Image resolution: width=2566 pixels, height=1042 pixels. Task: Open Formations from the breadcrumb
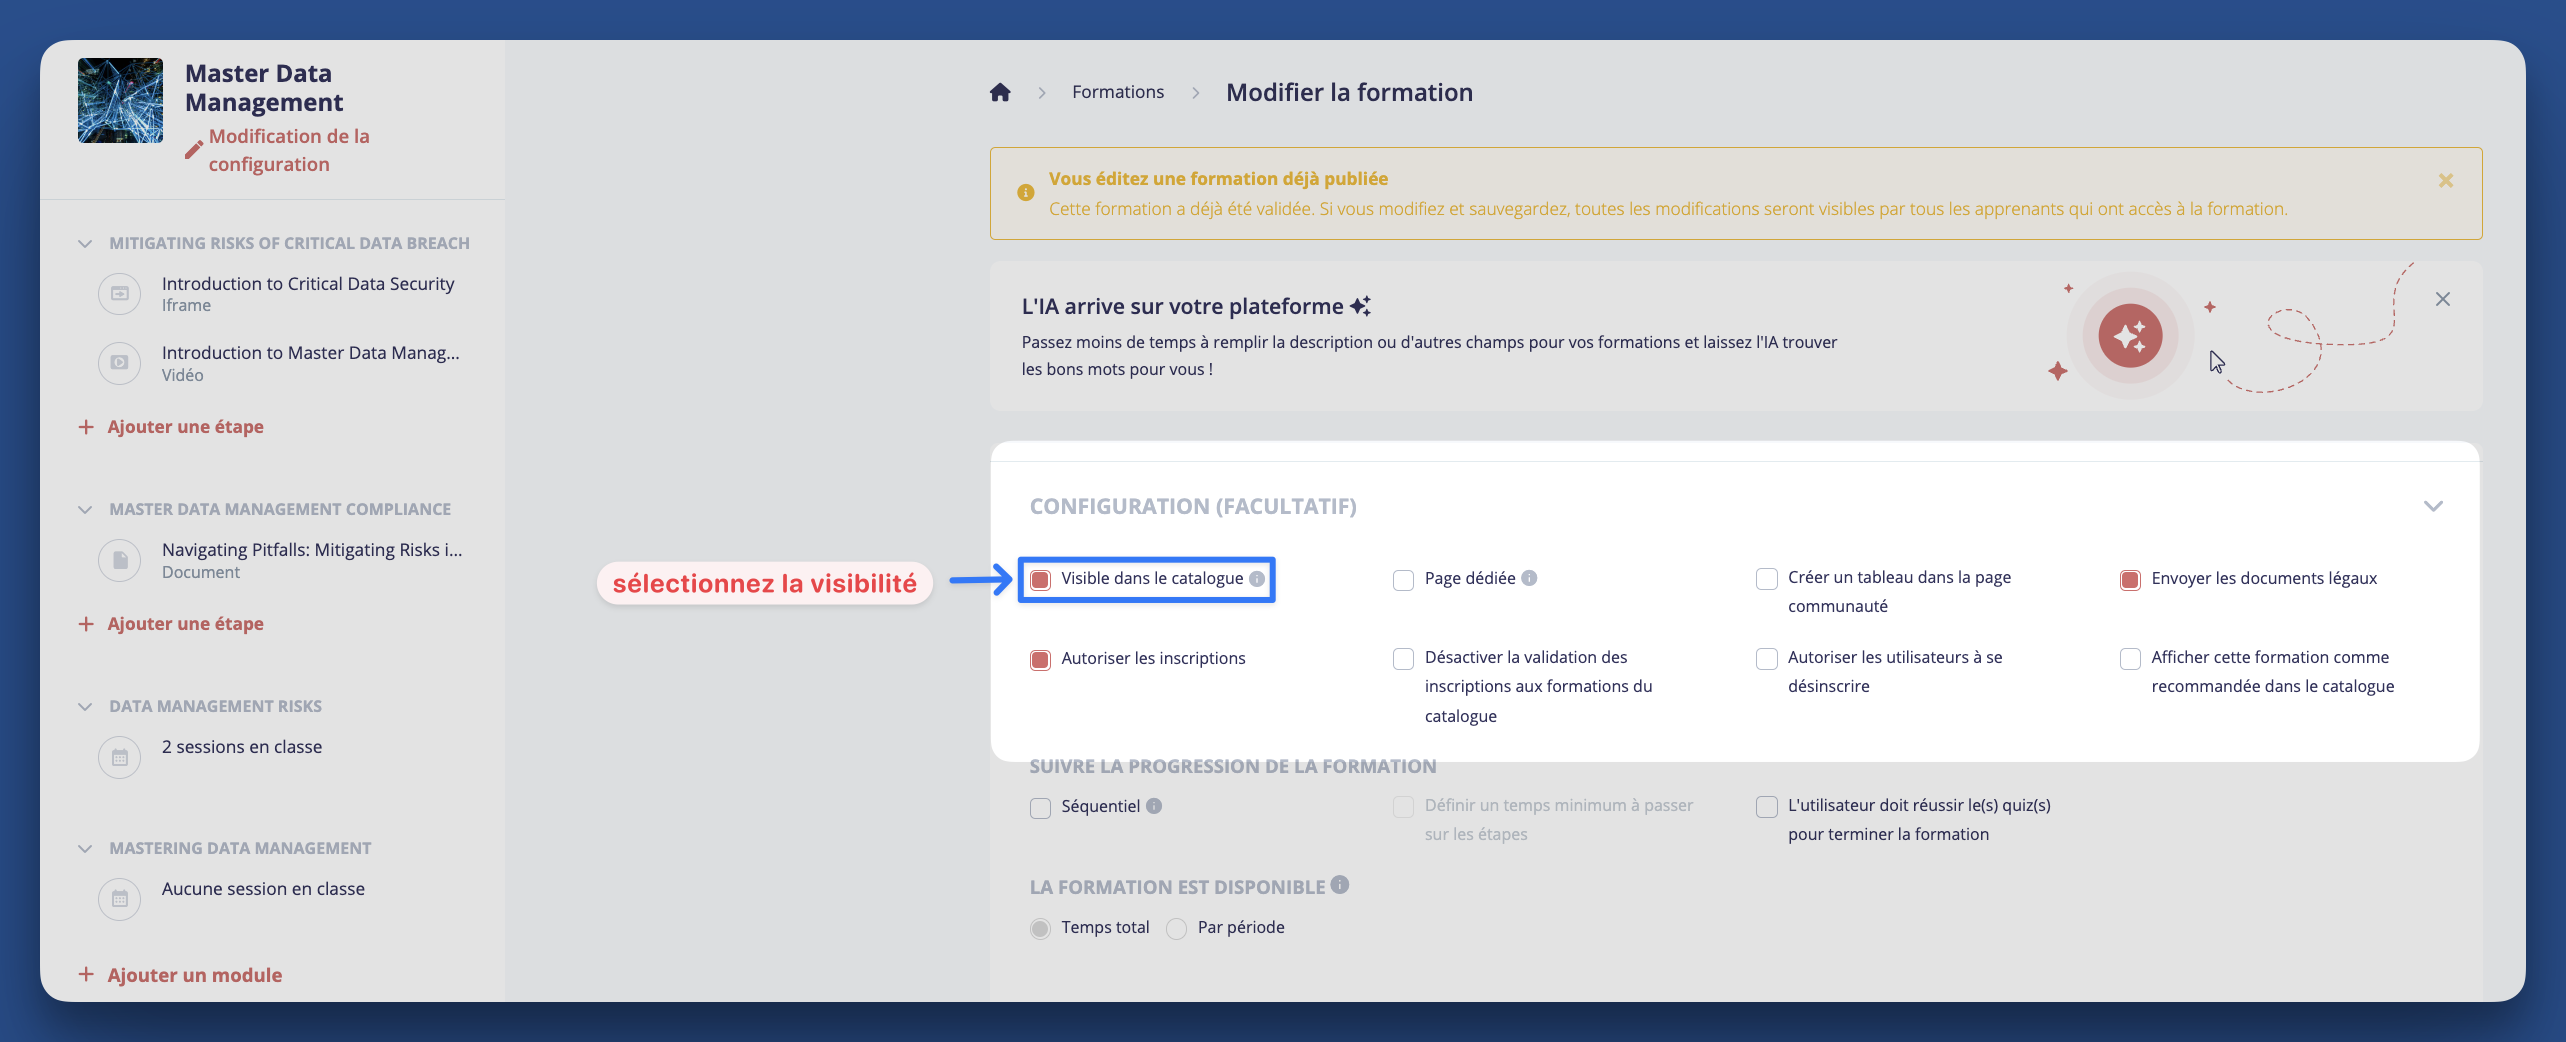[x=1117, y=91]
